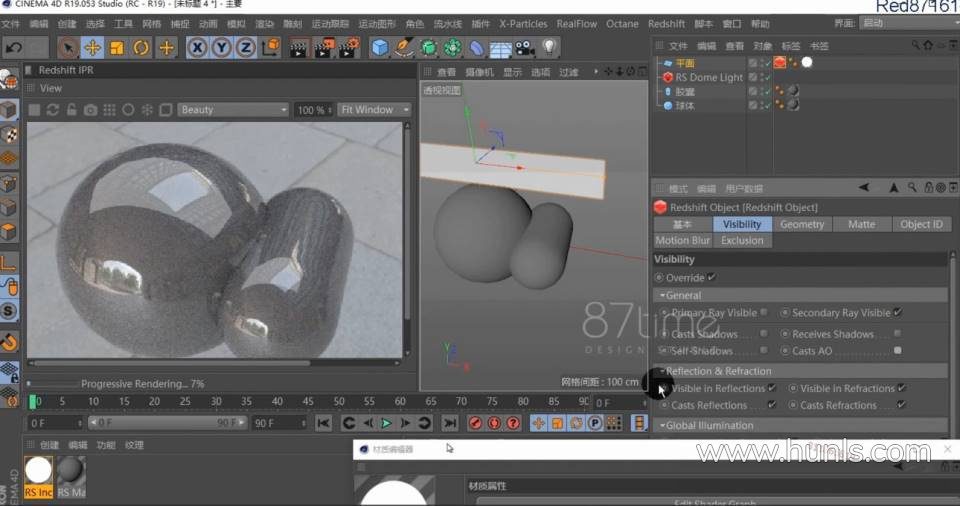Screen dimensions: 960x506
Task: Collapse the General section
Action: coord(662,295)
